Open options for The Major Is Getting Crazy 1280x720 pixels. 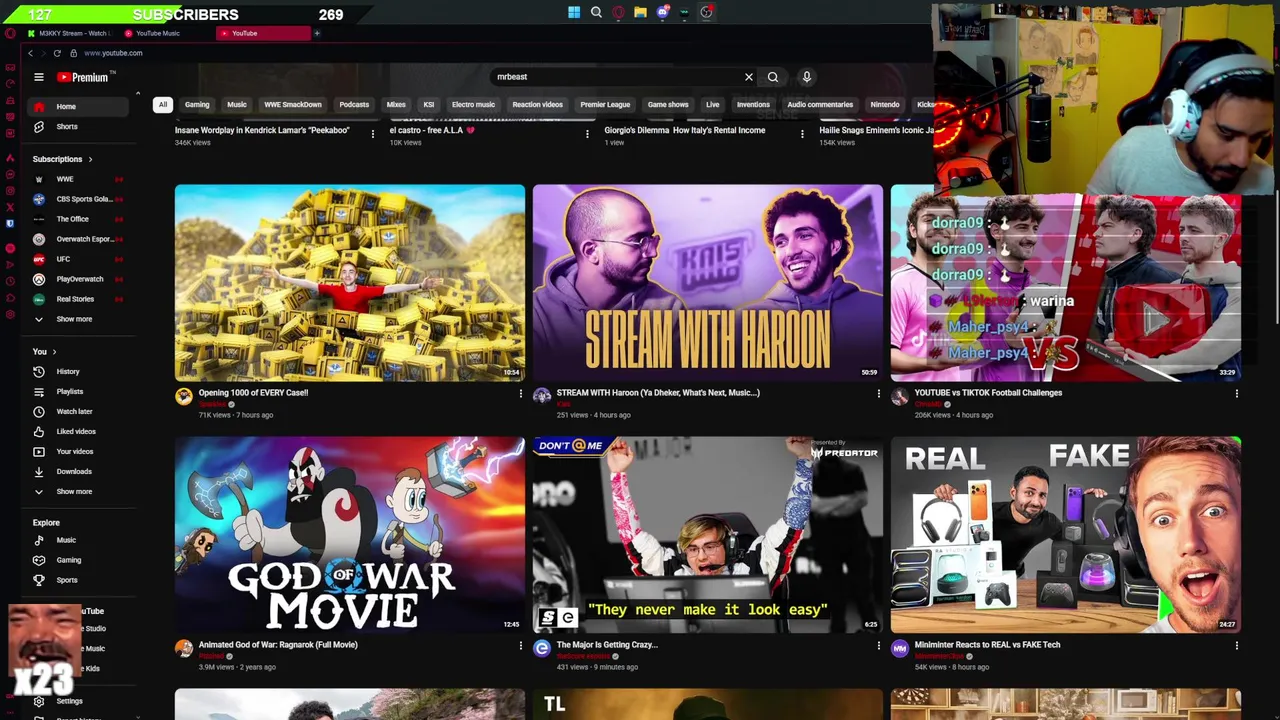coord(878,645)
